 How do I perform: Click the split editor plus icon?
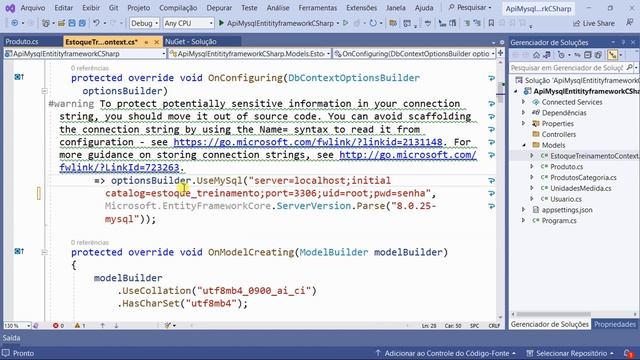pyautogui.click(x=500, y=53)
